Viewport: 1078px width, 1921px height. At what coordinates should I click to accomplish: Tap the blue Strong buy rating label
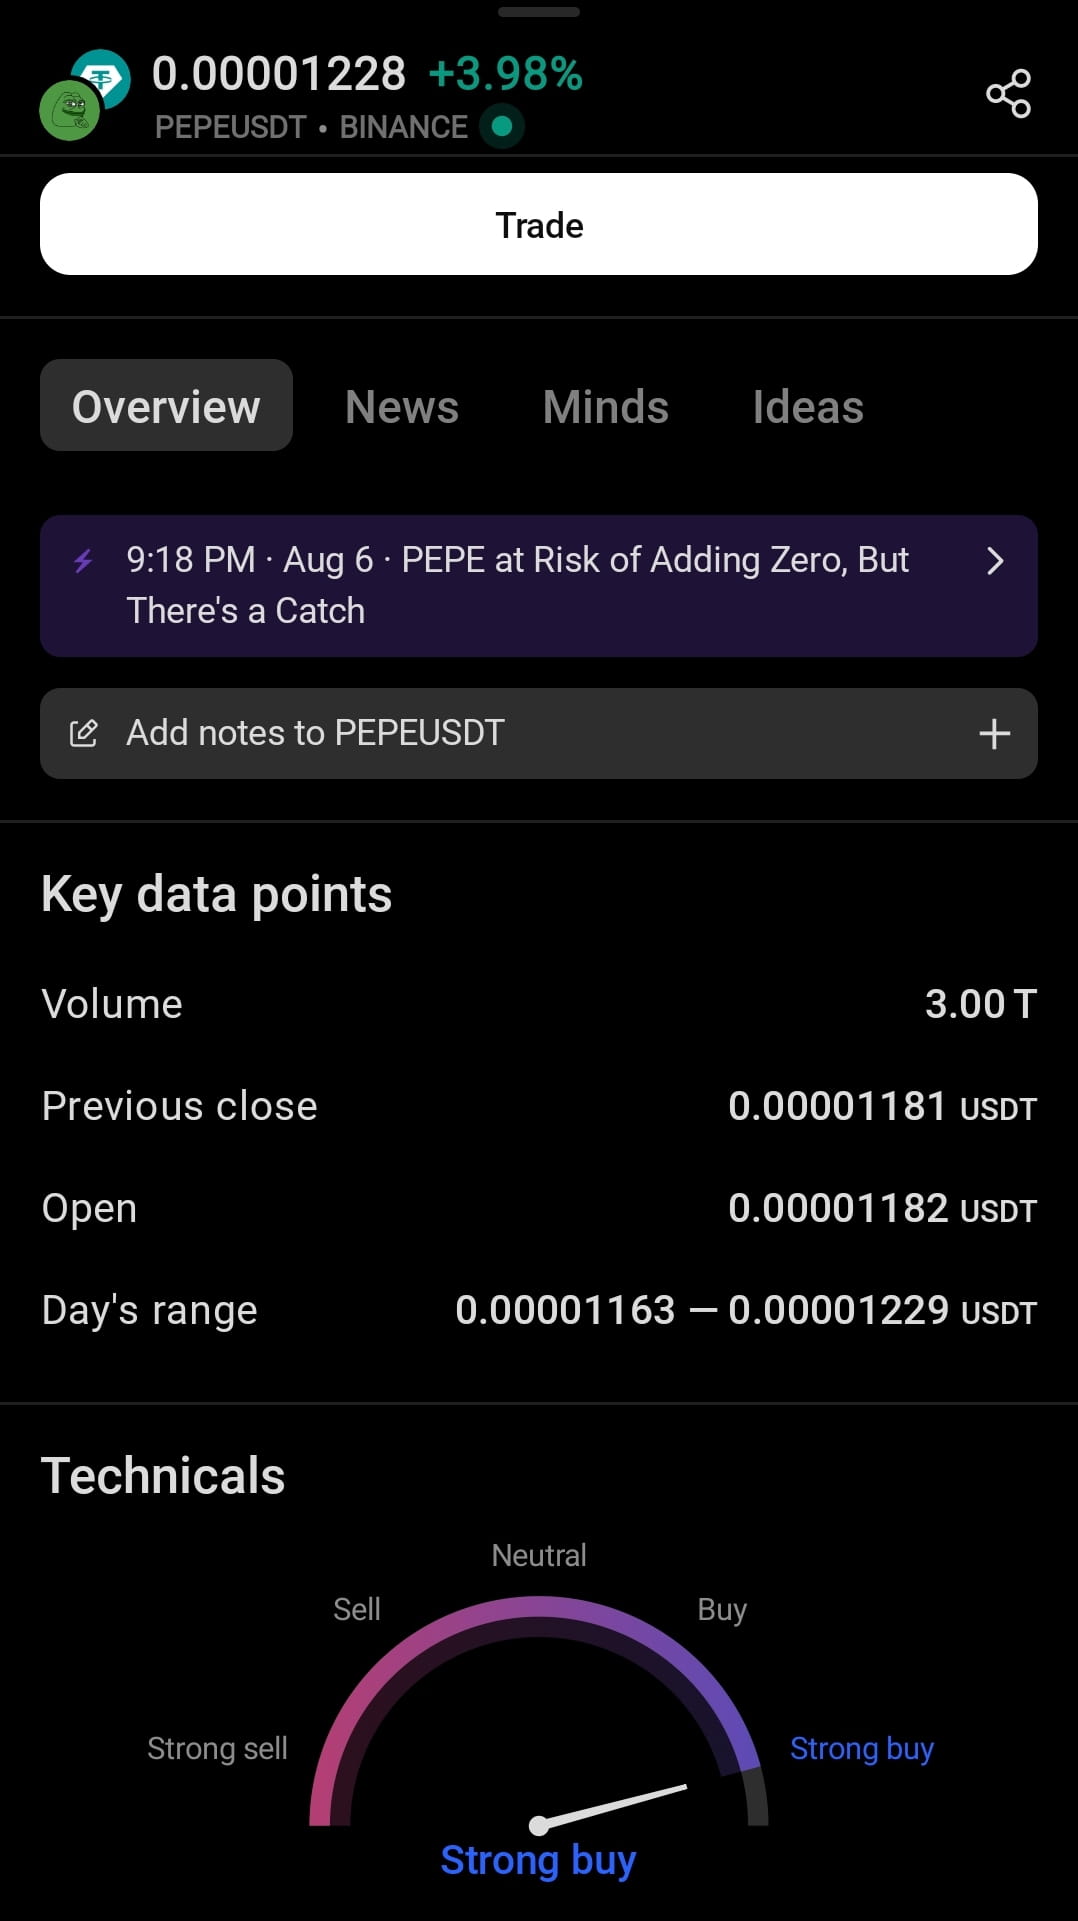[538, 1860]
